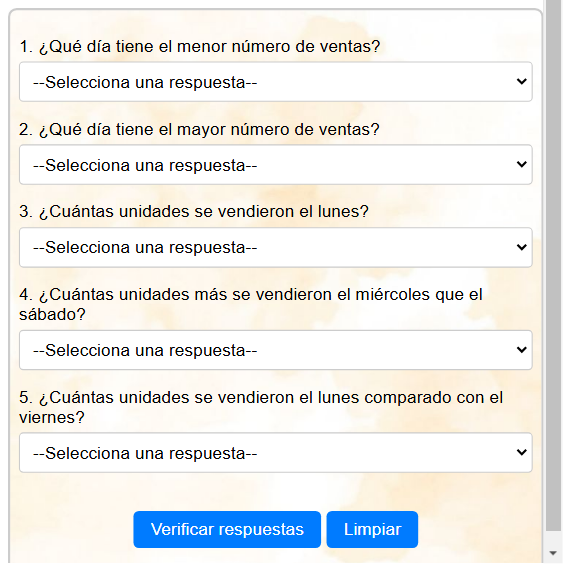Open the answer list for menor número de ventas
The height and width of the screenshot is (575, 573).
coord(275,82)
